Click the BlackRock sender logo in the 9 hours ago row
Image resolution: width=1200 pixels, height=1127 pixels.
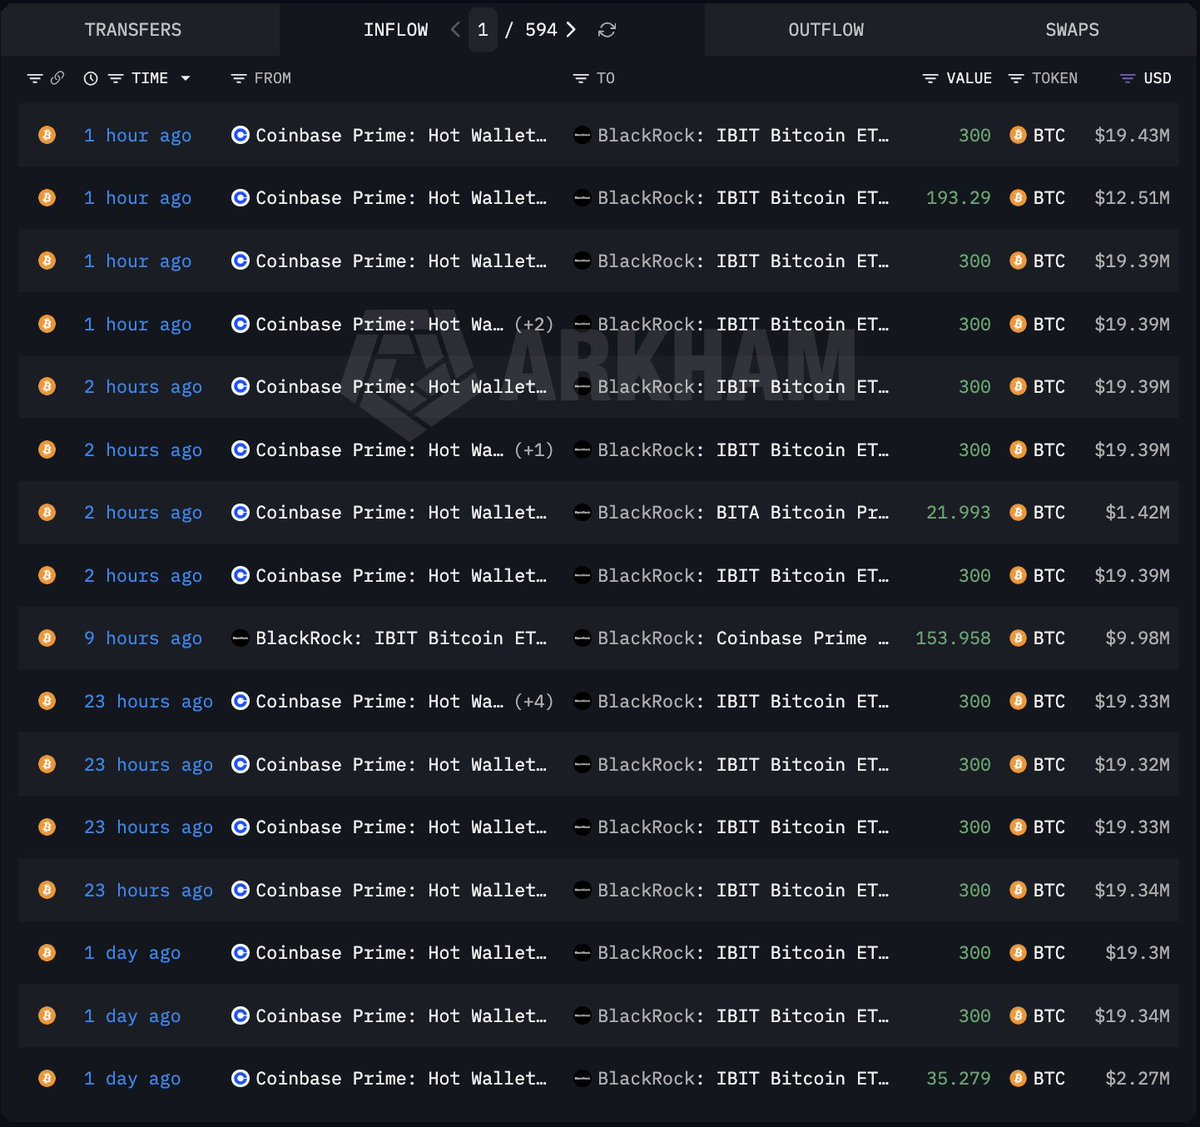[x=240, y=638]
